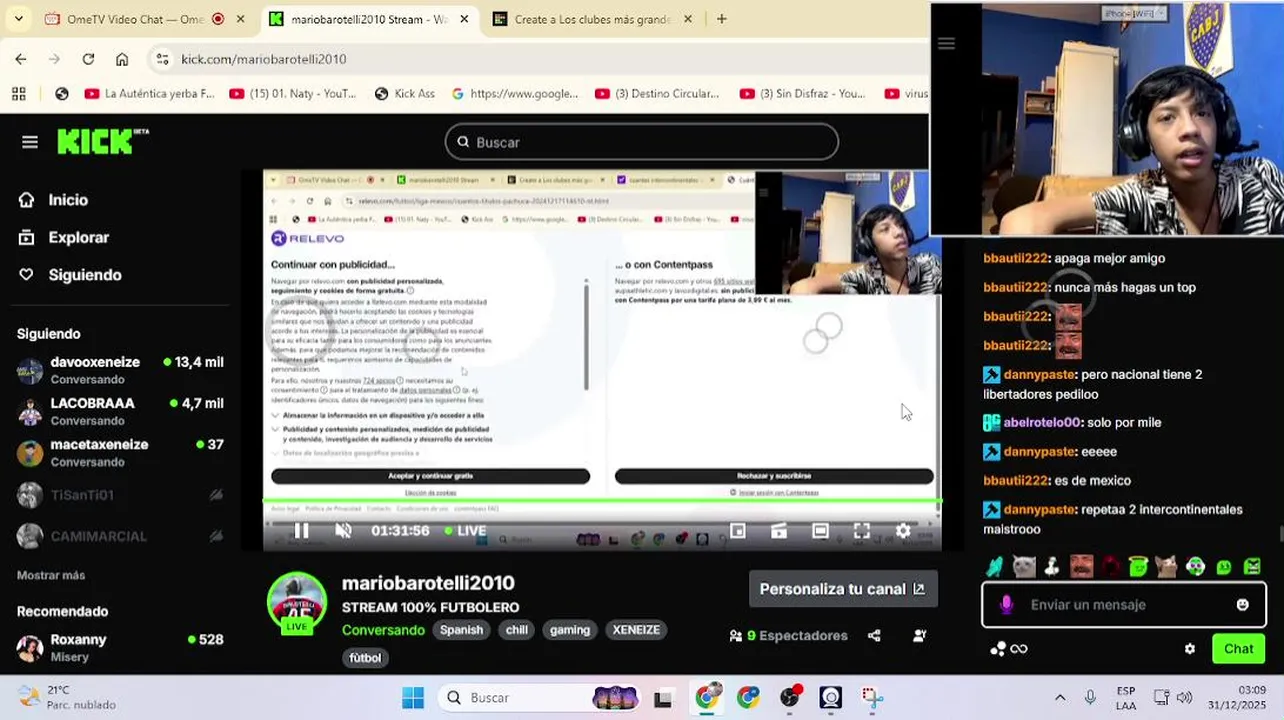Share the stream via share icon
1284x720 pixels.
pos(874,635)
